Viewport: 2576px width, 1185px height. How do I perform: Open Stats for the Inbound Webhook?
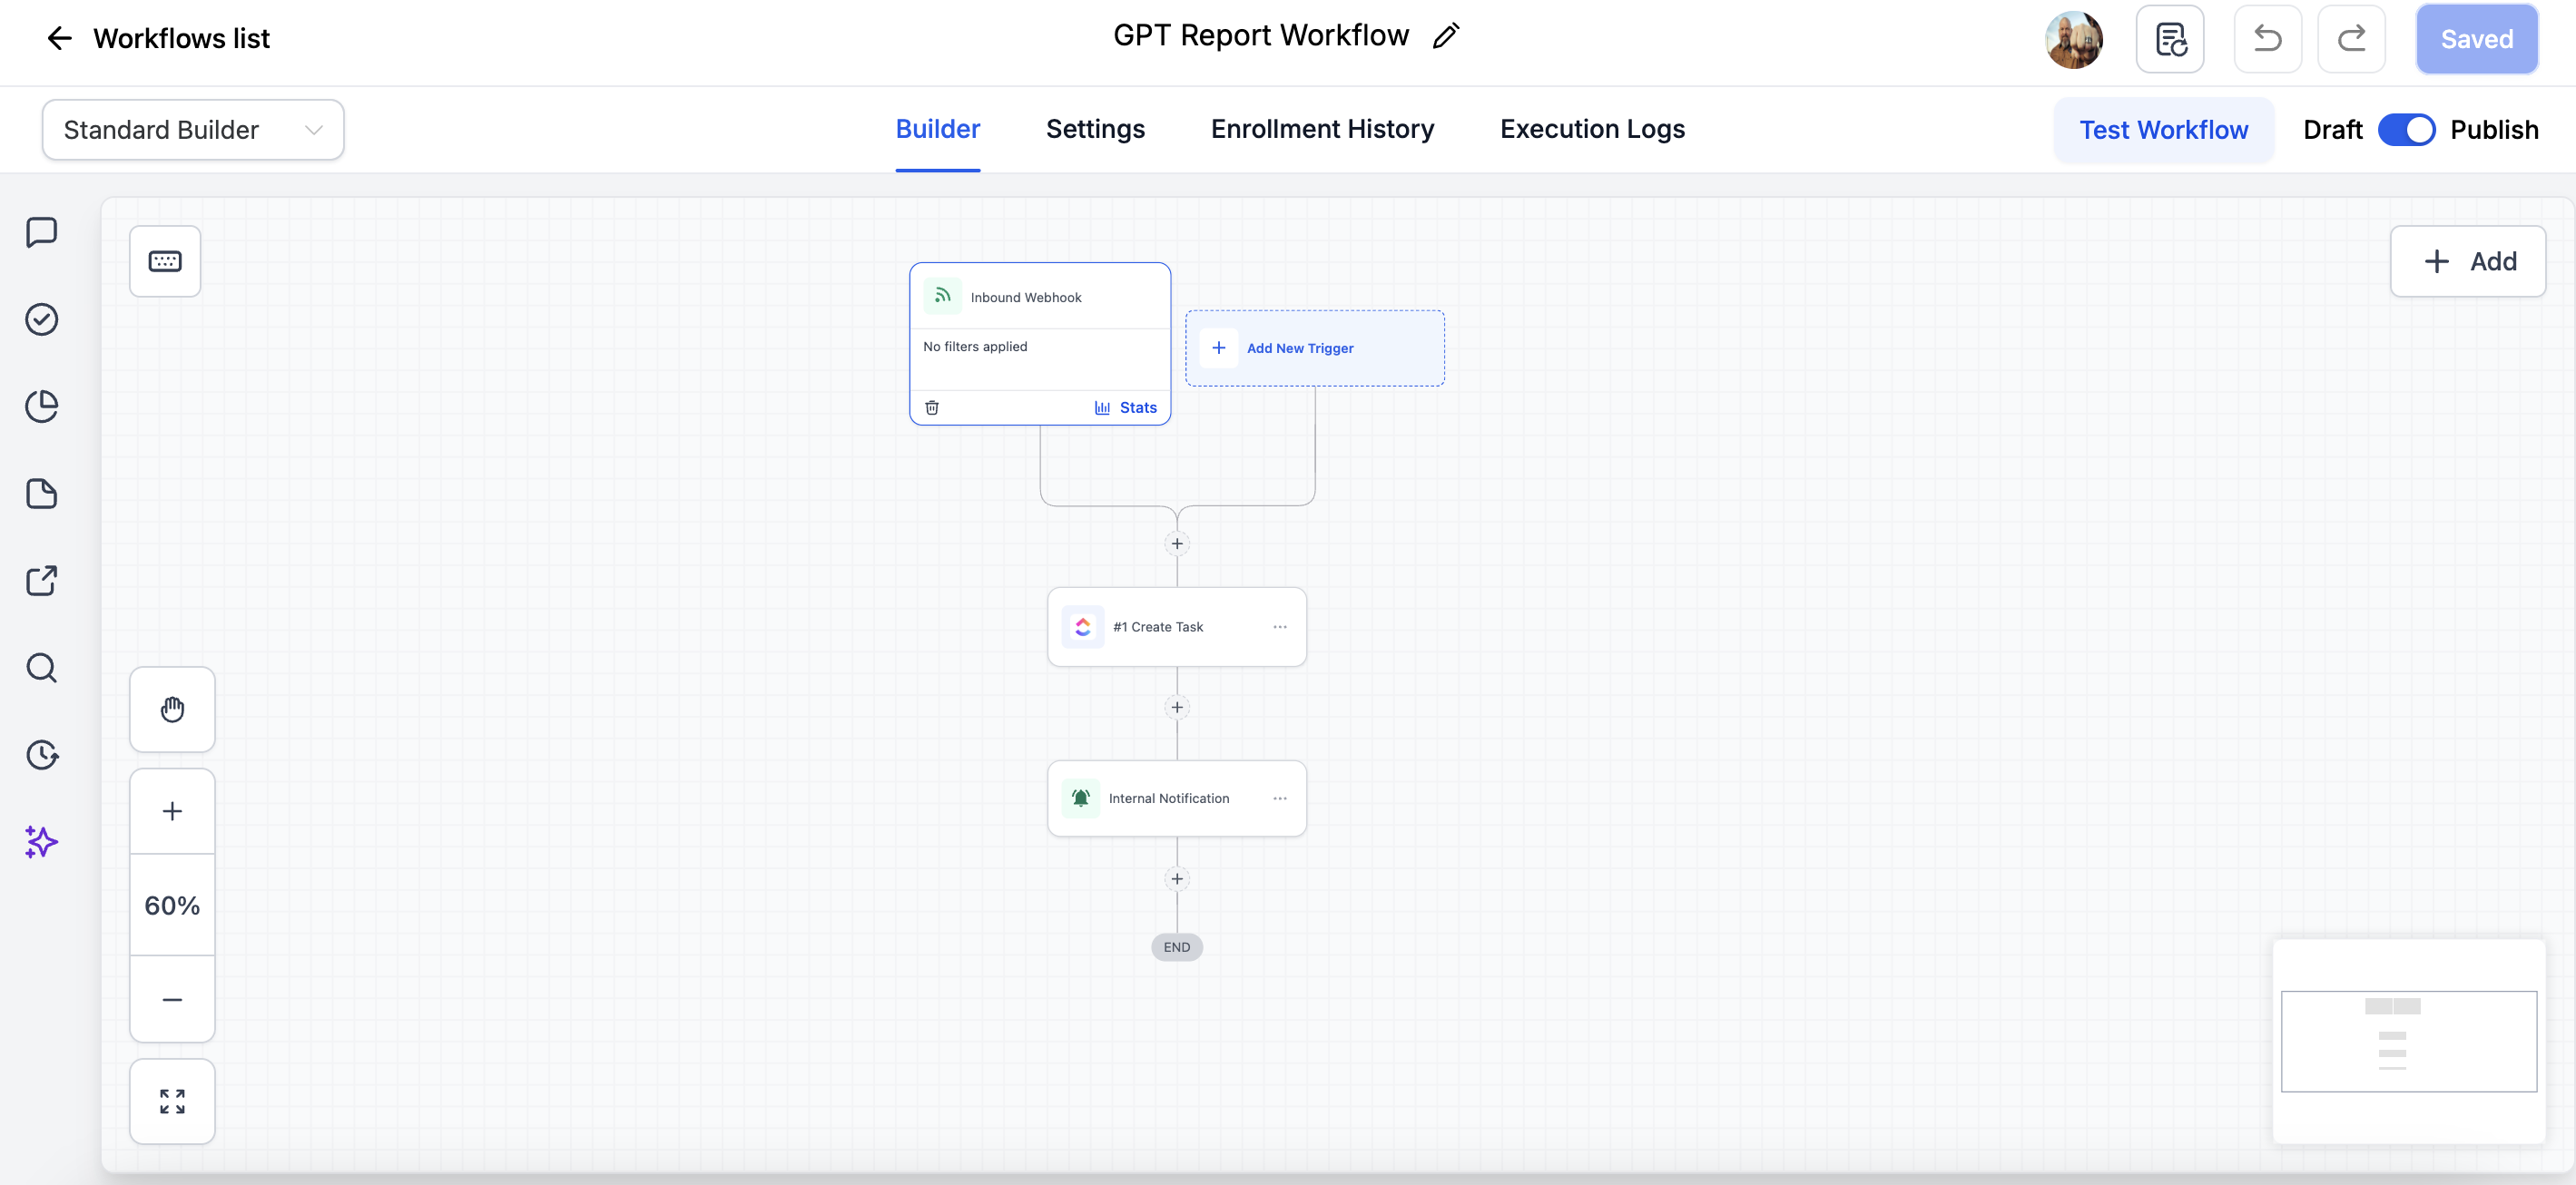pos(1126,407)
